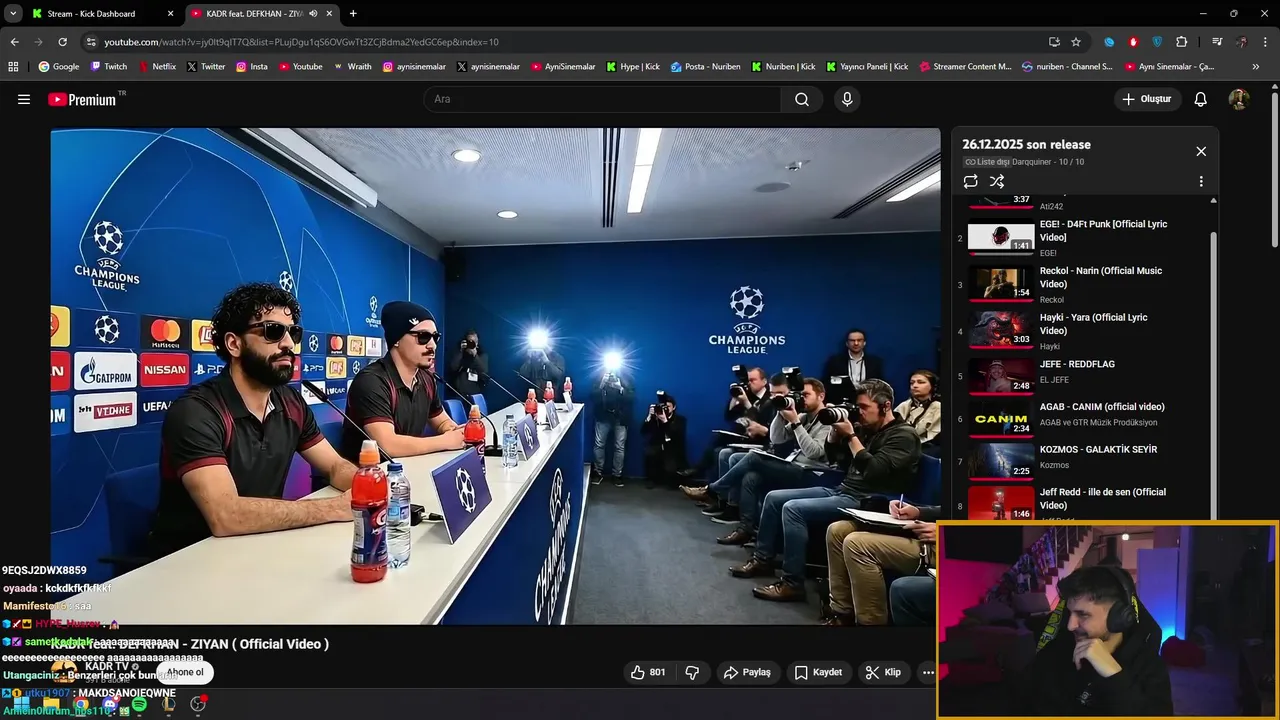Start voice search with the microphone icon
Viewport: 1280px width, 720px height.
pyautogui.click(x=847, y=99)
